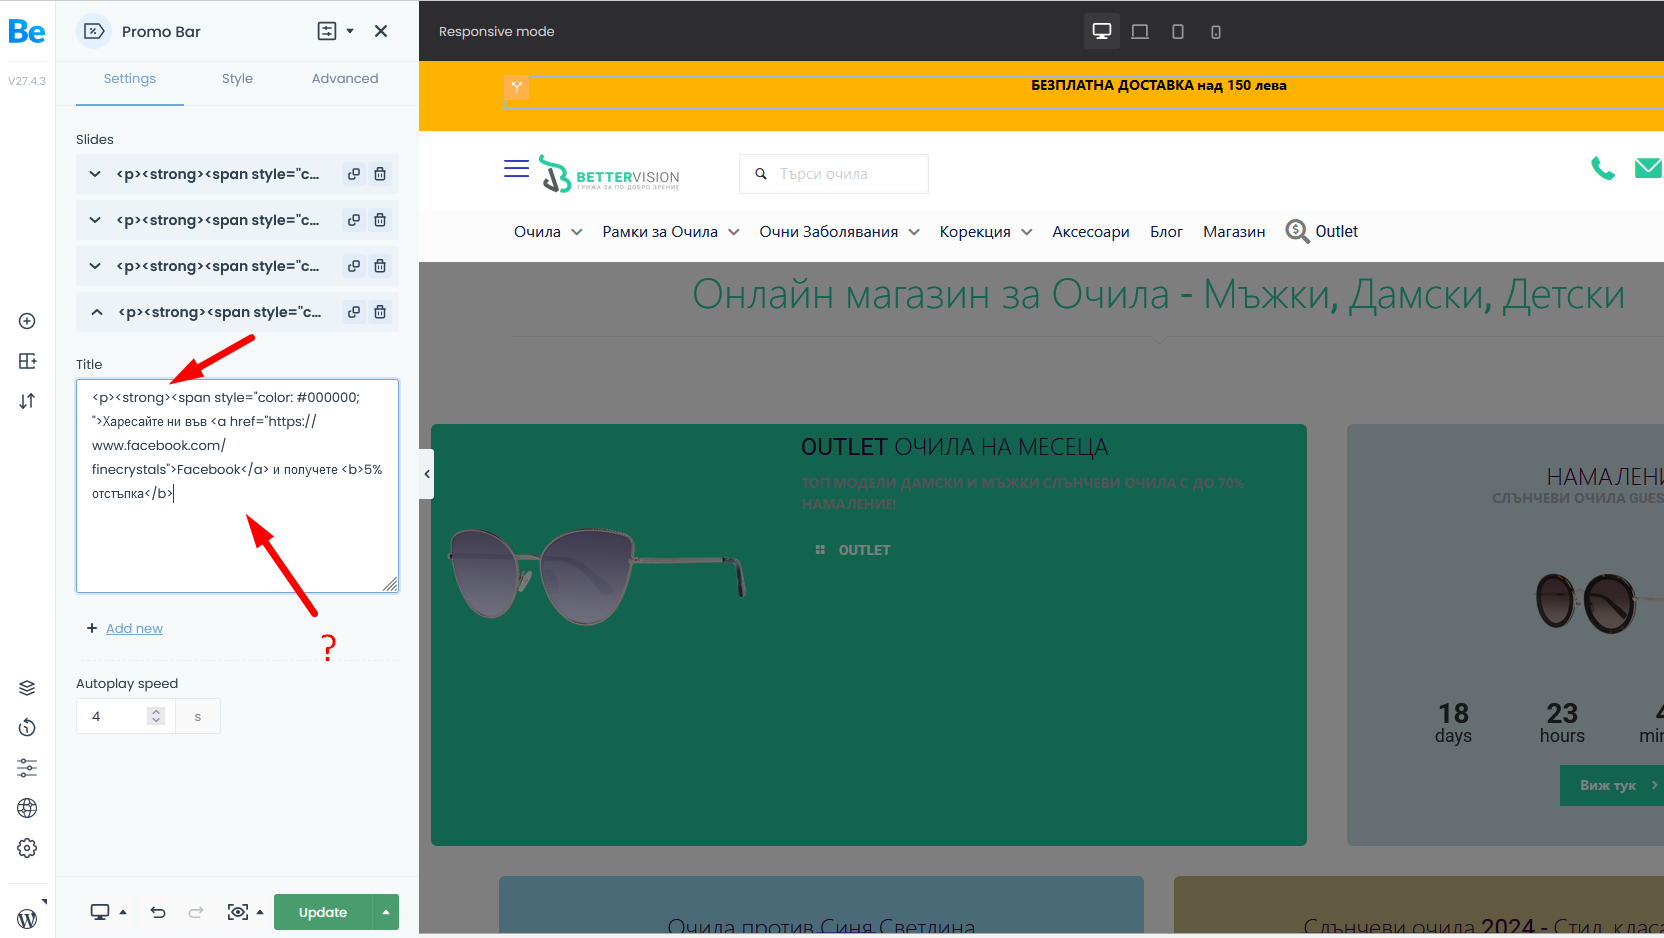Switch to the Advanced tab
This screenshot has height=938, width=1664.
[345, 79]
